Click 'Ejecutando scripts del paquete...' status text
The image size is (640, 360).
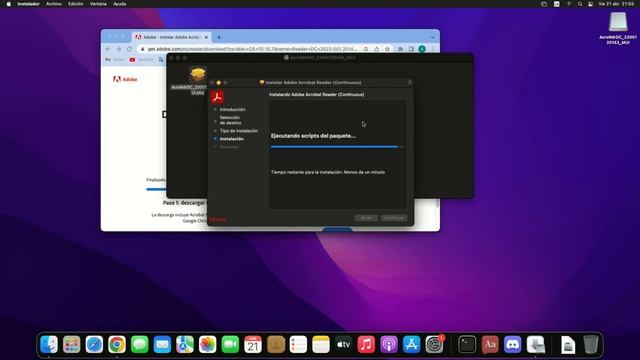[x=313, y=136]
